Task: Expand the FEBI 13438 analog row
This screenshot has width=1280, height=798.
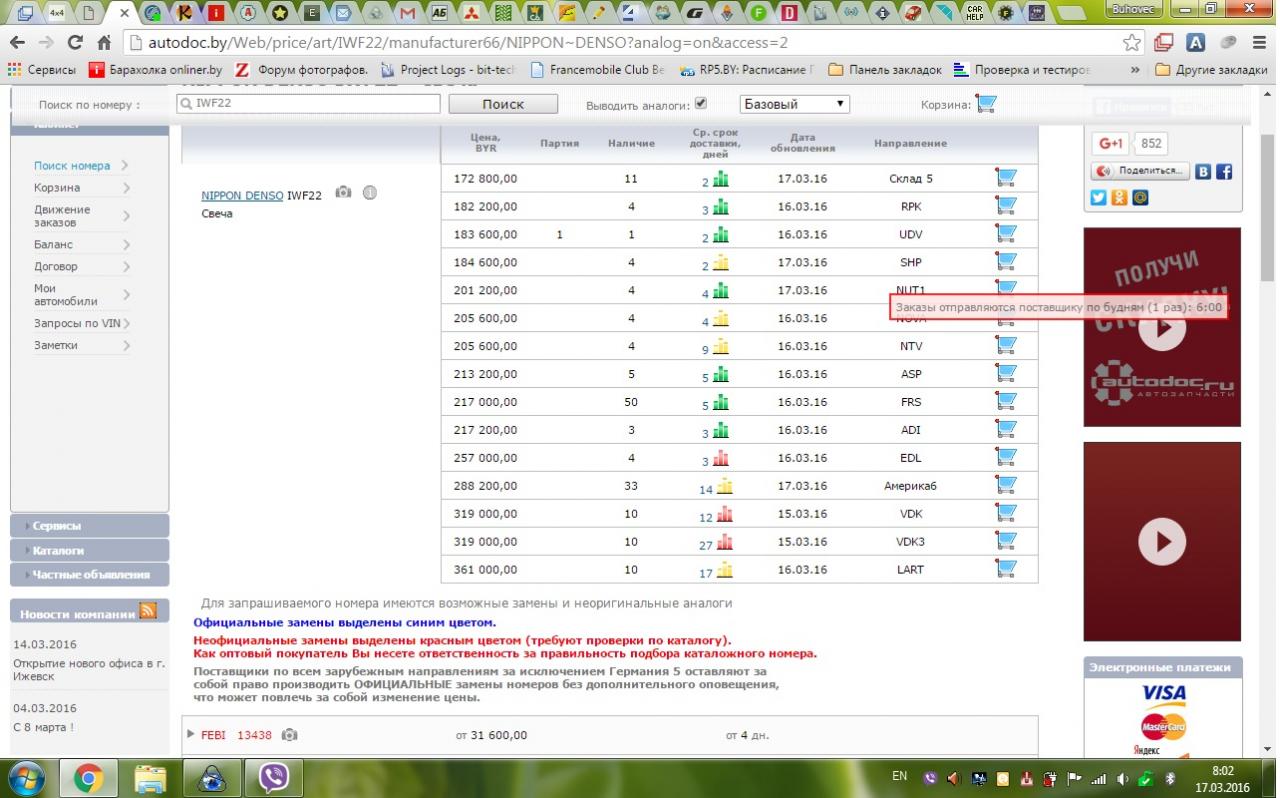Action: coord(192,734)
